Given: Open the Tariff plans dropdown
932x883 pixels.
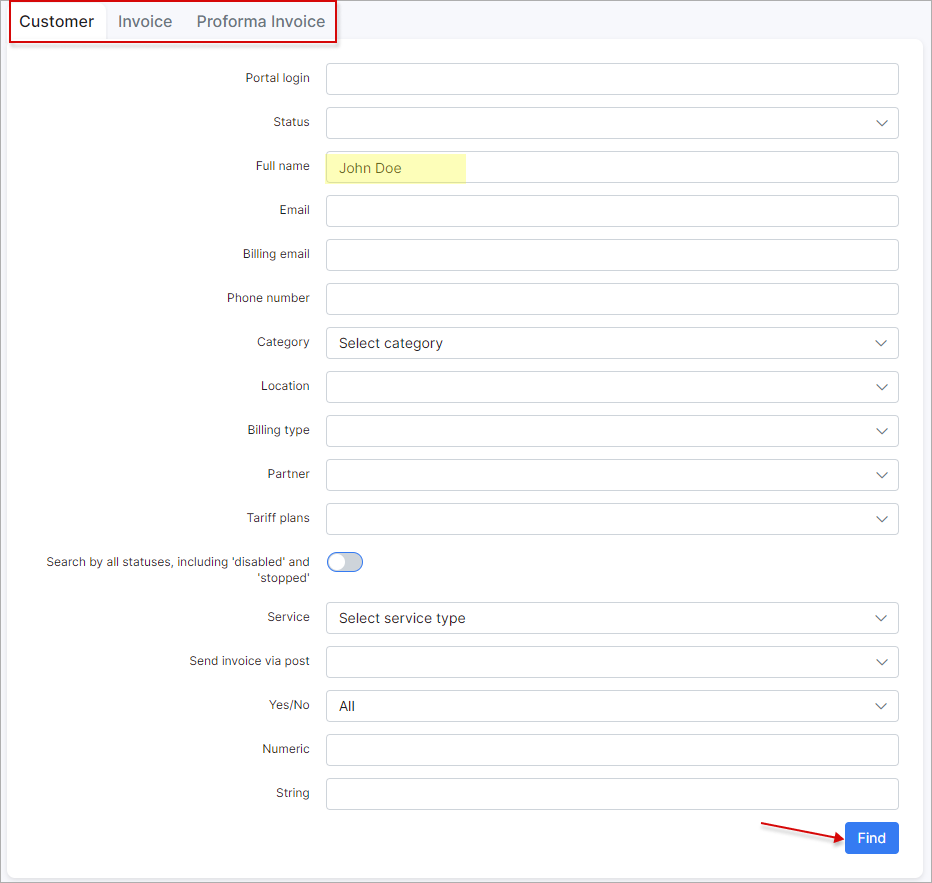Looking at the screenshot, I should (612, 519).
